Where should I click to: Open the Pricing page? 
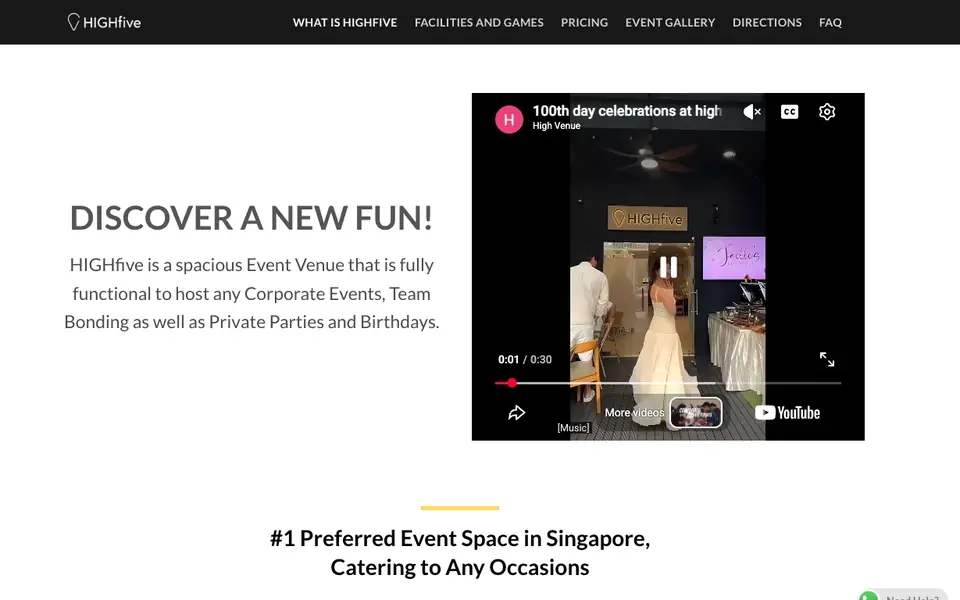[584, 23]
